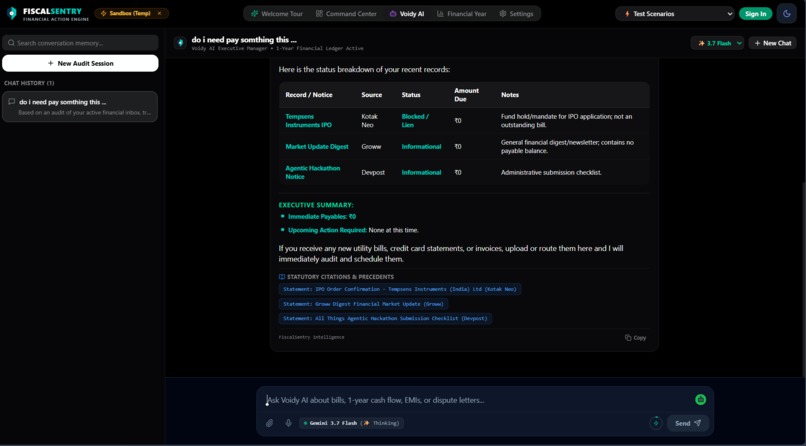
Task: Start a New Audit Session
Action: click(80, 63)
